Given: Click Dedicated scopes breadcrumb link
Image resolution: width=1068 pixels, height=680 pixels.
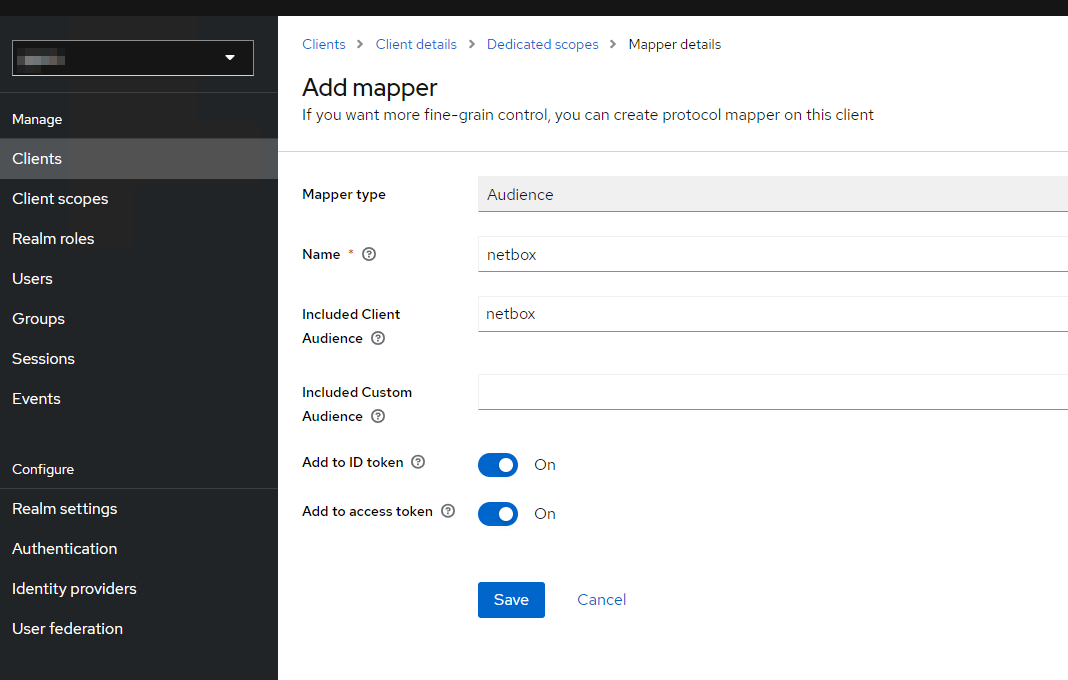Looking at the screenshot, I should (x=542, y=44).
